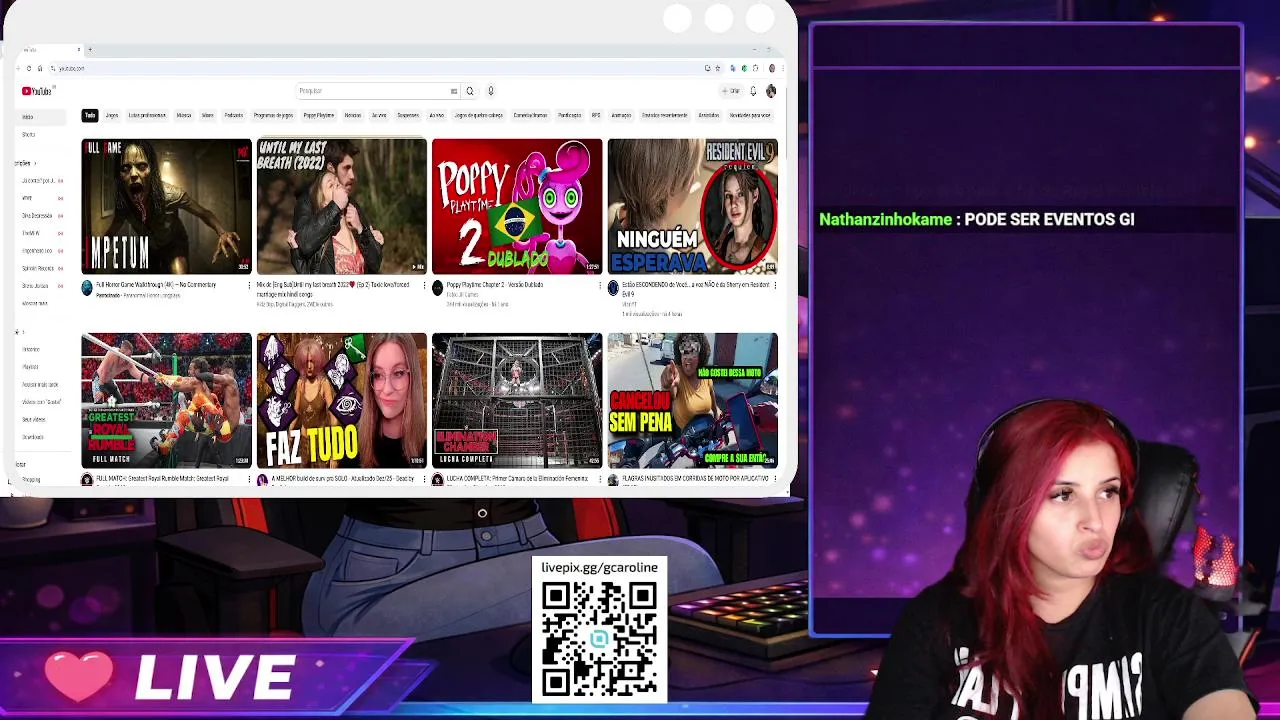This screenshot has height=720, width=1280.
Task: Play Until My Last Breath mix thumbnail
Action: tap(341, 206)
